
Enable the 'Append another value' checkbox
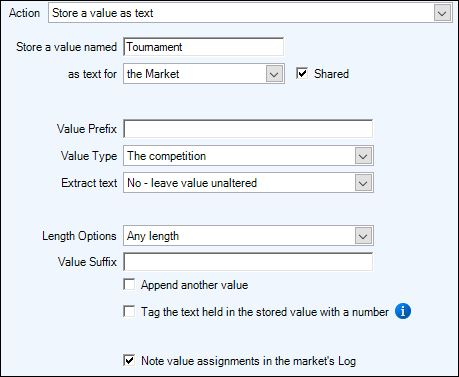point(129,285)
